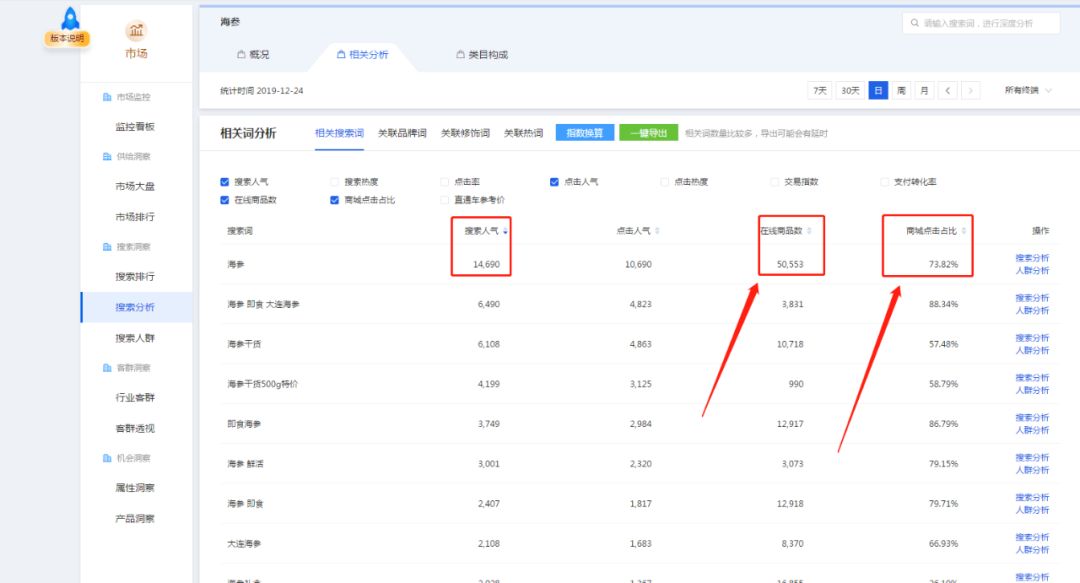Select the 日 period button
This screenshot has width=1080, height=583.
pyautogui.click(x=878, y=90)
